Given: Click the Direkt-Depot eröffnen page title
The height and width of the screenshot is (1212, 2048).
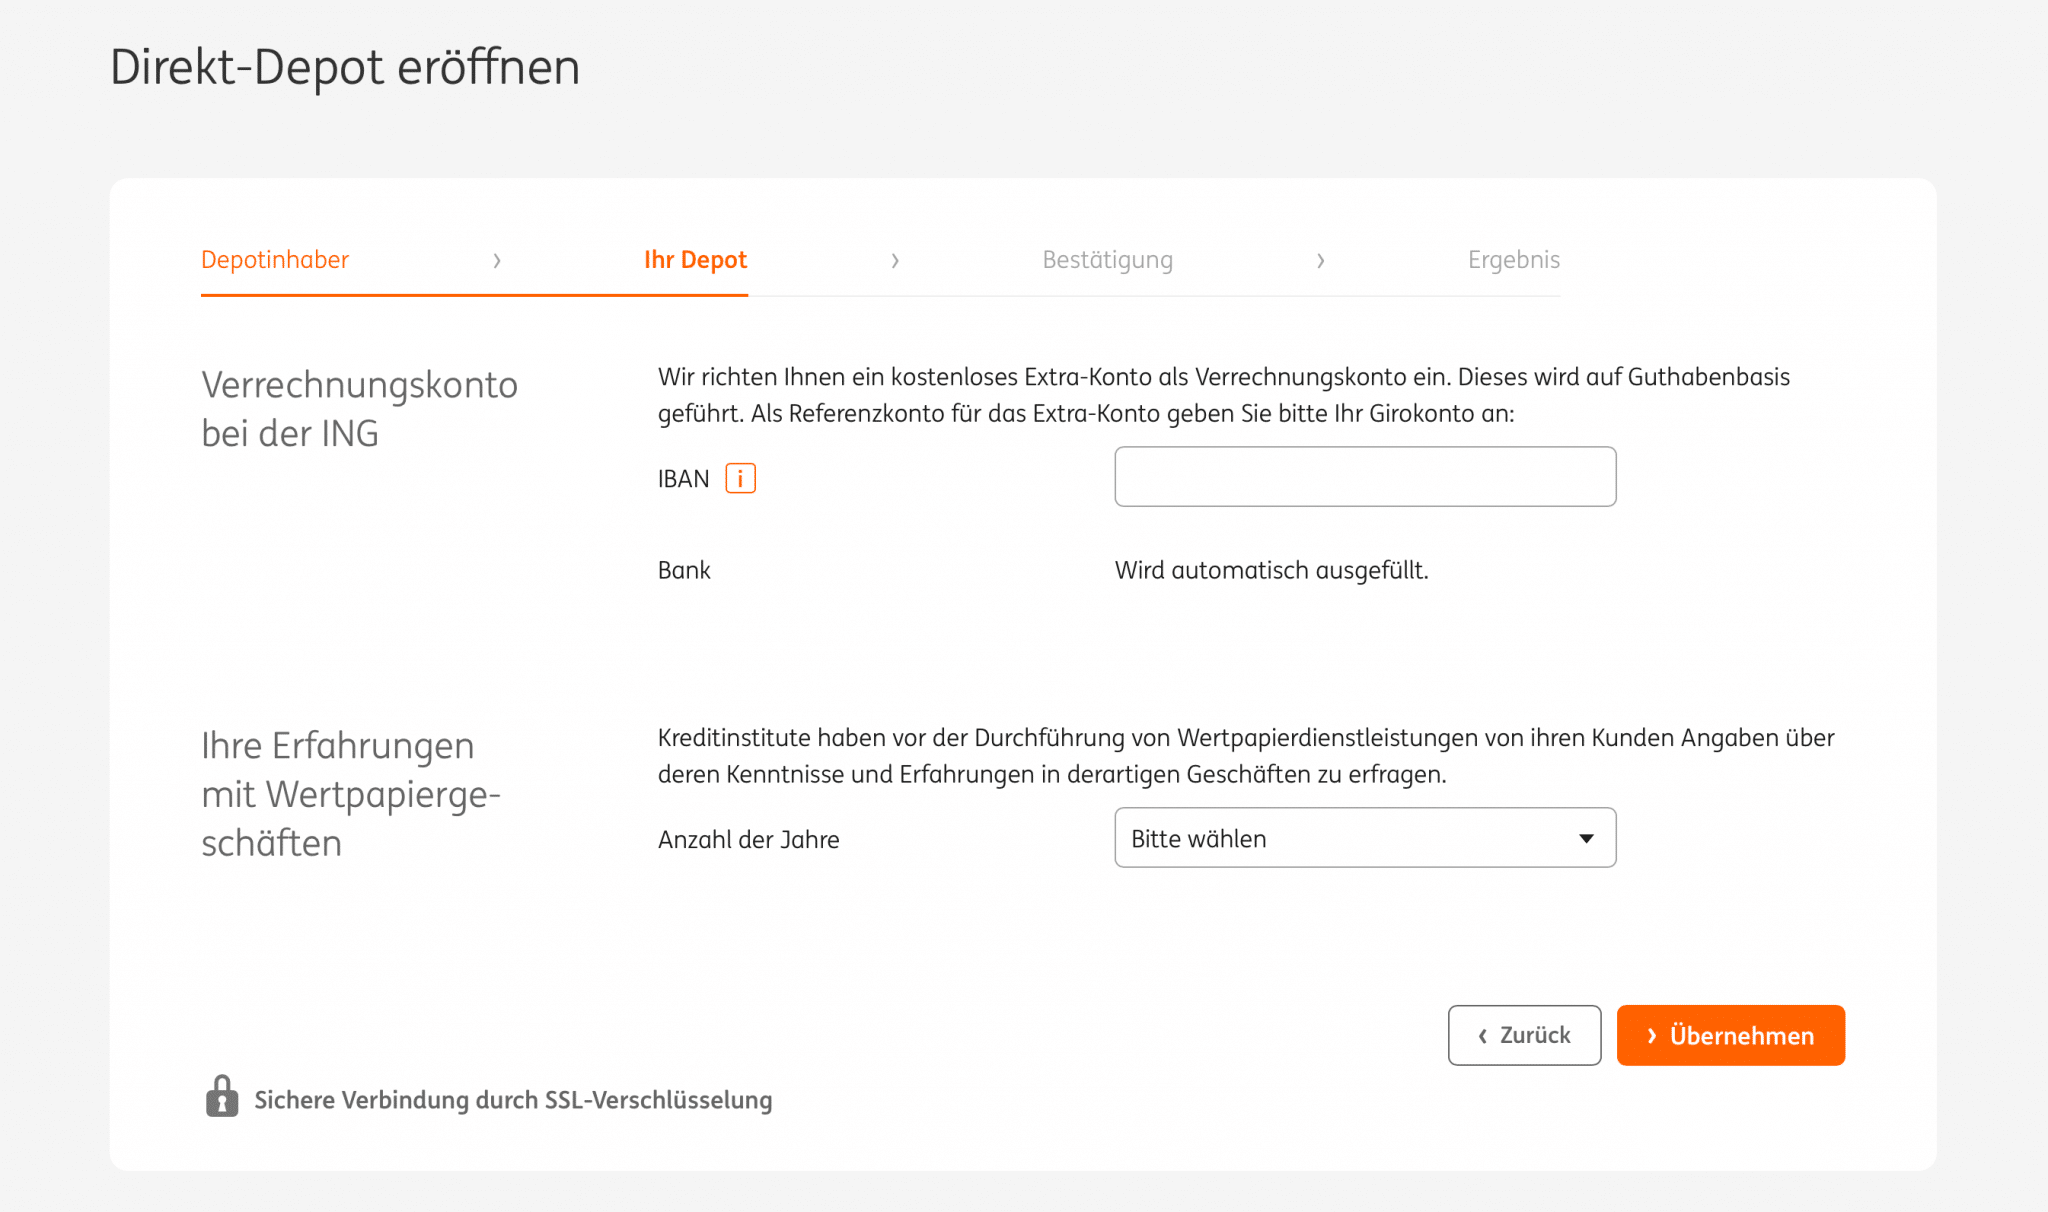Looking at the screenshot, I should pyautogui.click(x=345, y=68).
